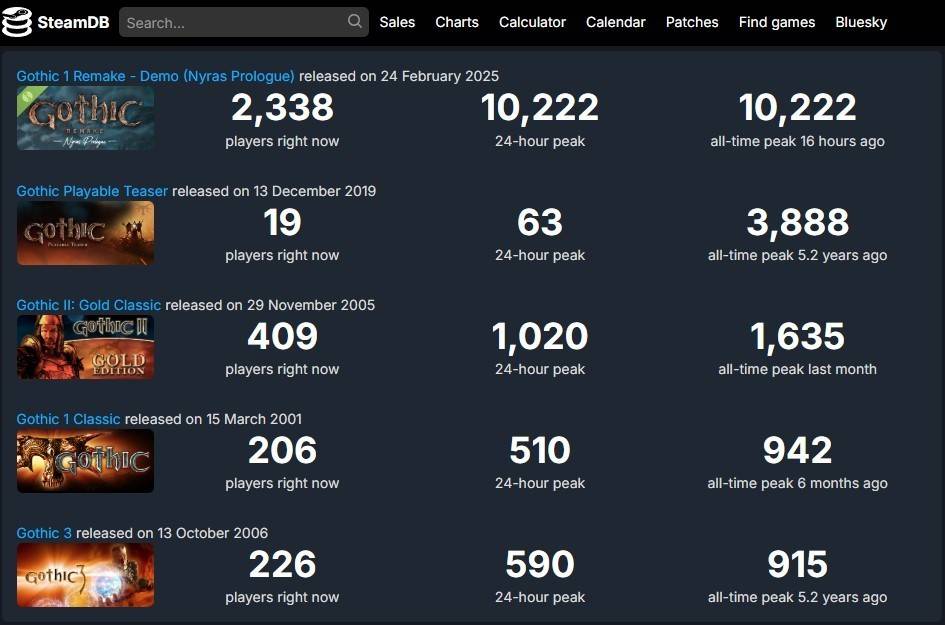Open the Gothic 3 capsule artwork
This screenshot has height=625, width=945.
coord(85,574)
